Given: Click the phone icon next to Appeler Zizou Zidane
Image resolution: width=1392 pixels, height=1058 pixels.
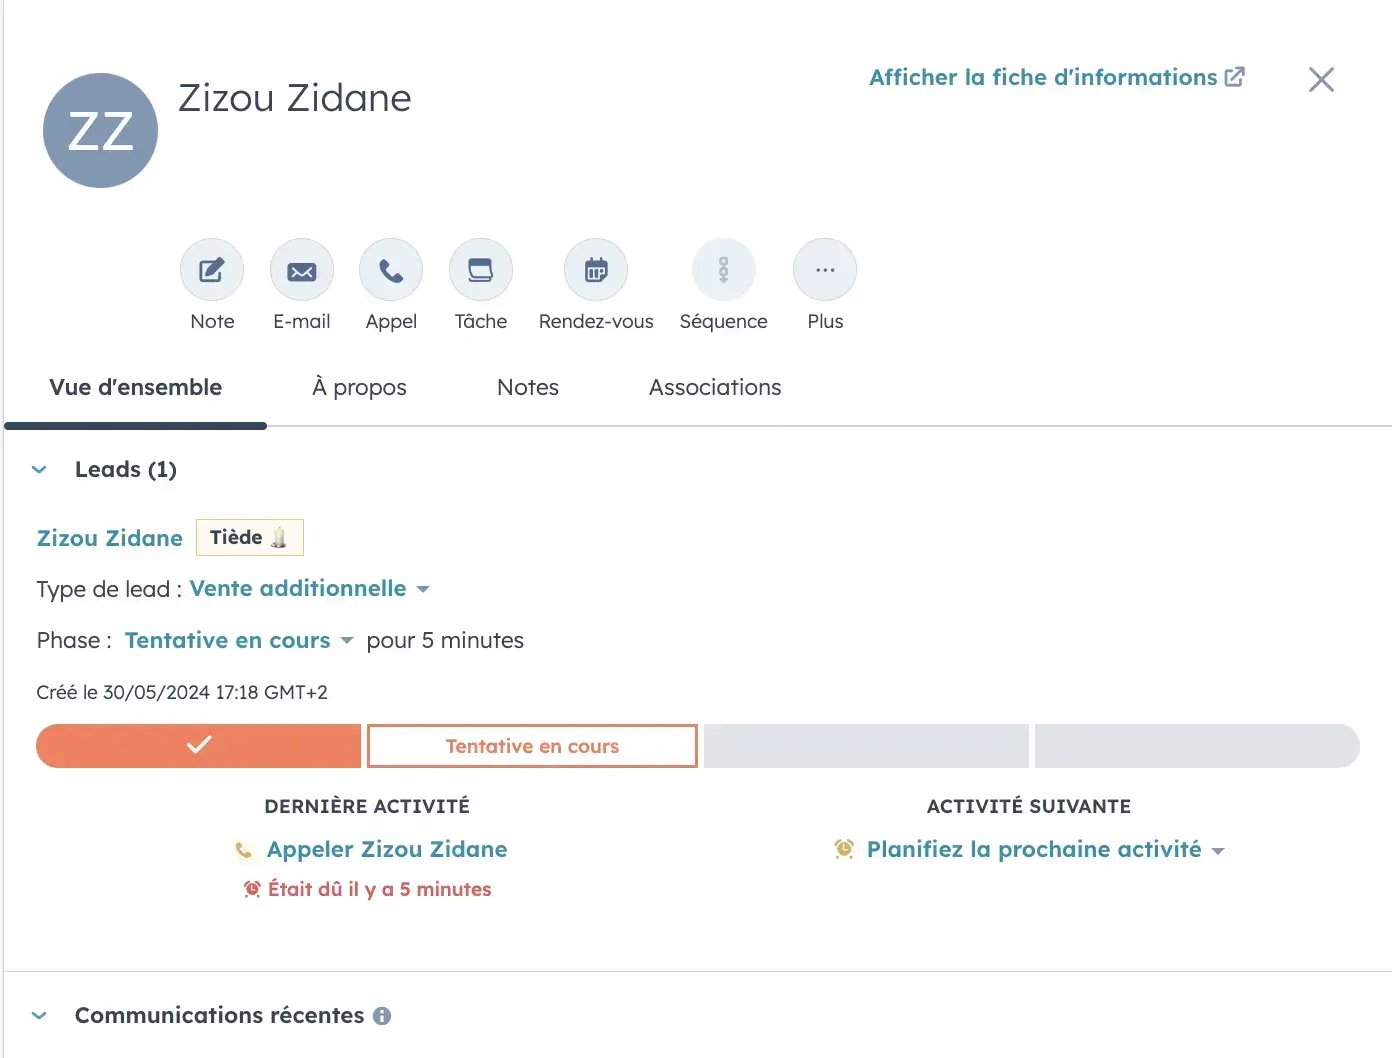Looking at the screenshot, I should [x=243, y=851].
